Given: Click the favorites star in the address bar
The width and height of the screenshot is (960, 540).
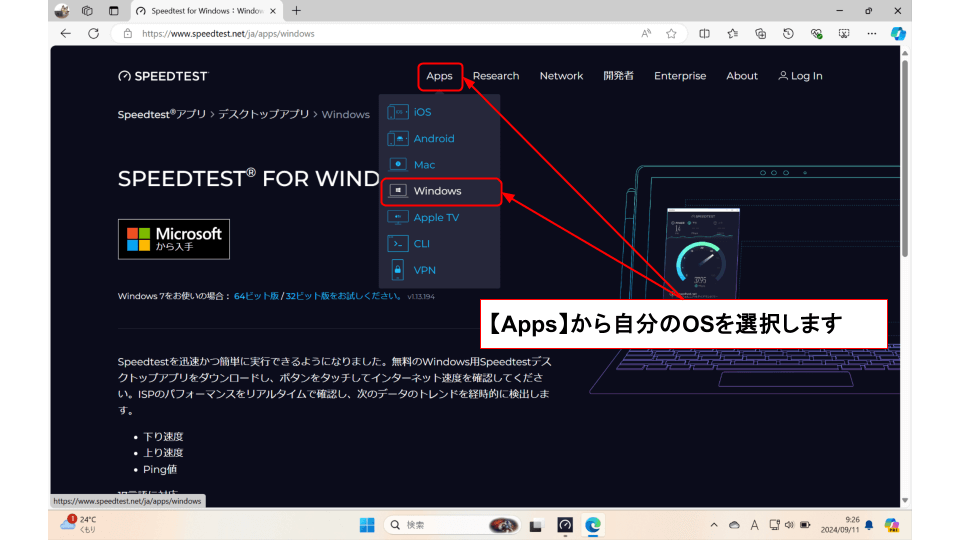Looking at the screenshot, I should pos(671,33).
